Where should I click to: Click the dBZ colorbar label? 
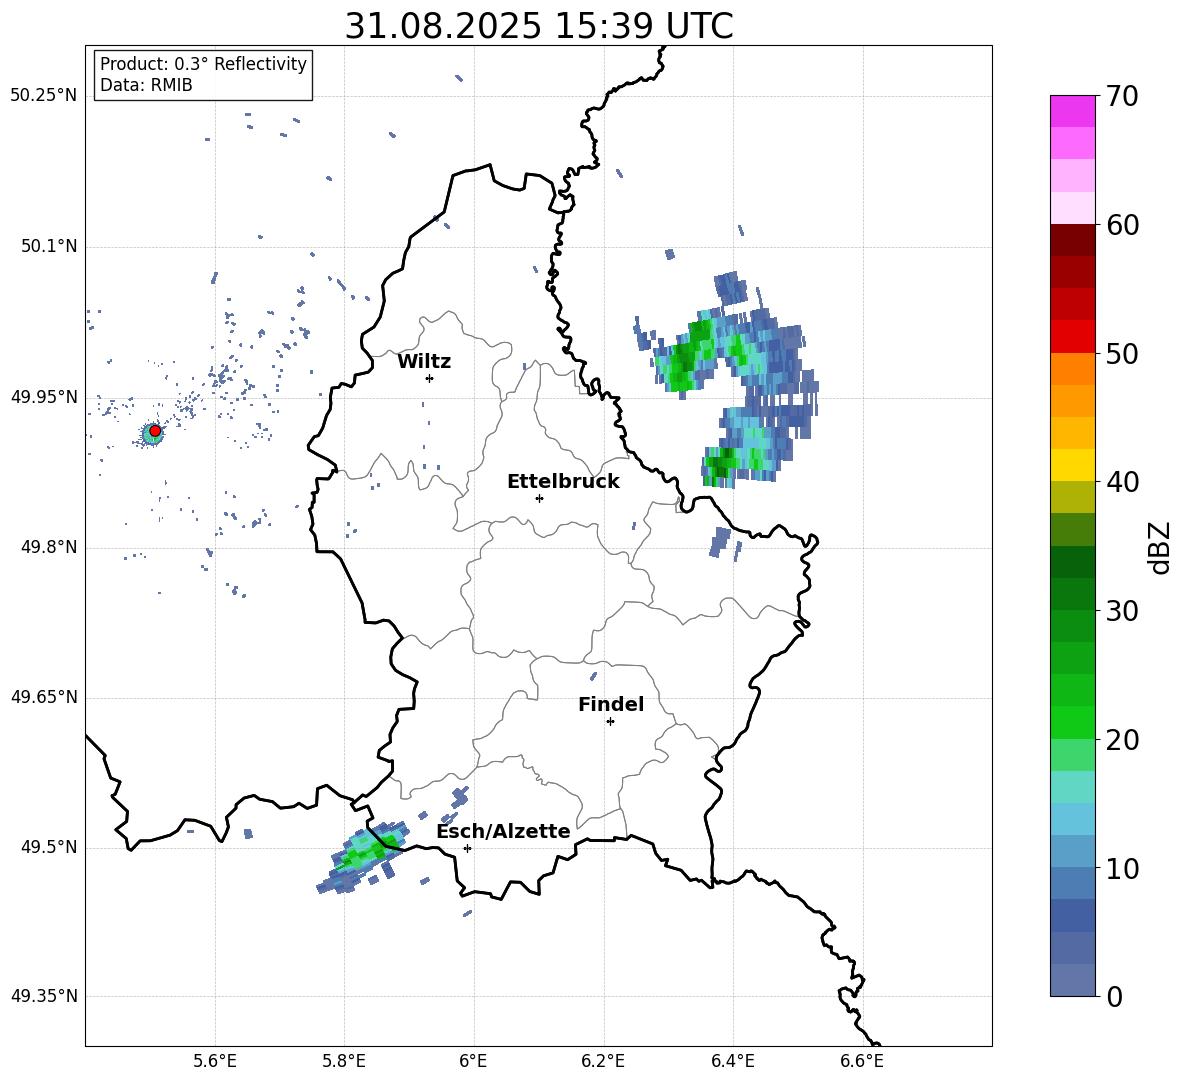pyautogui.click(x=1161, y=547)
